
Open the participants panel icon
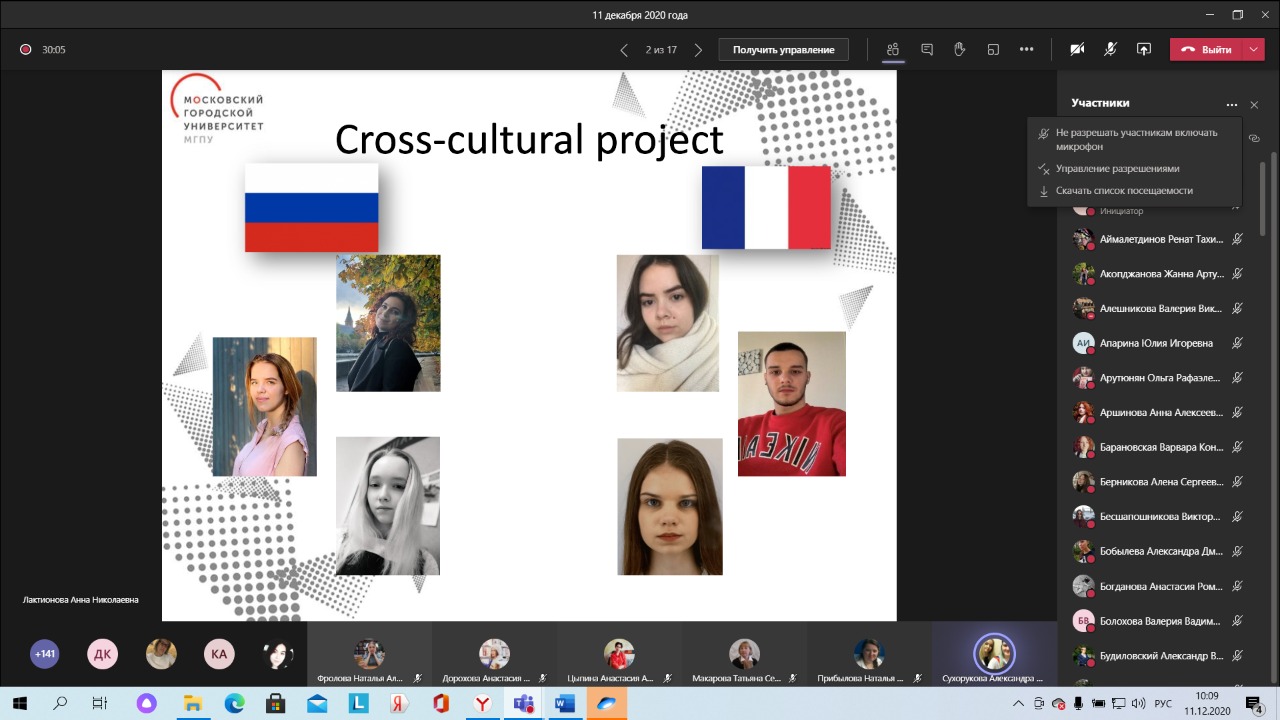click(x=893, y=49)
